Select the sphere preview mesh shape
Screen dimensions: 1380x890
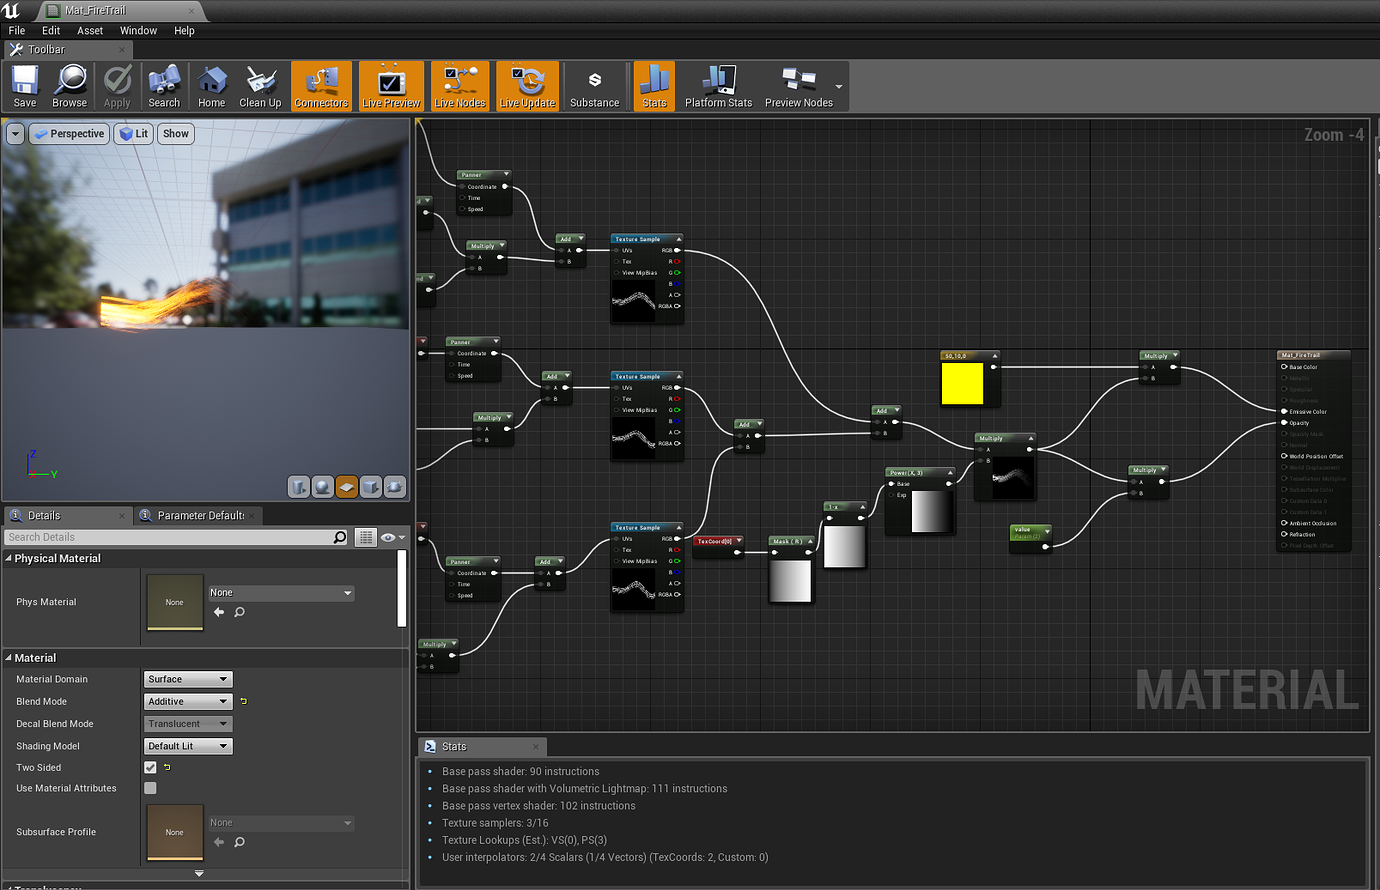[322, 487]
